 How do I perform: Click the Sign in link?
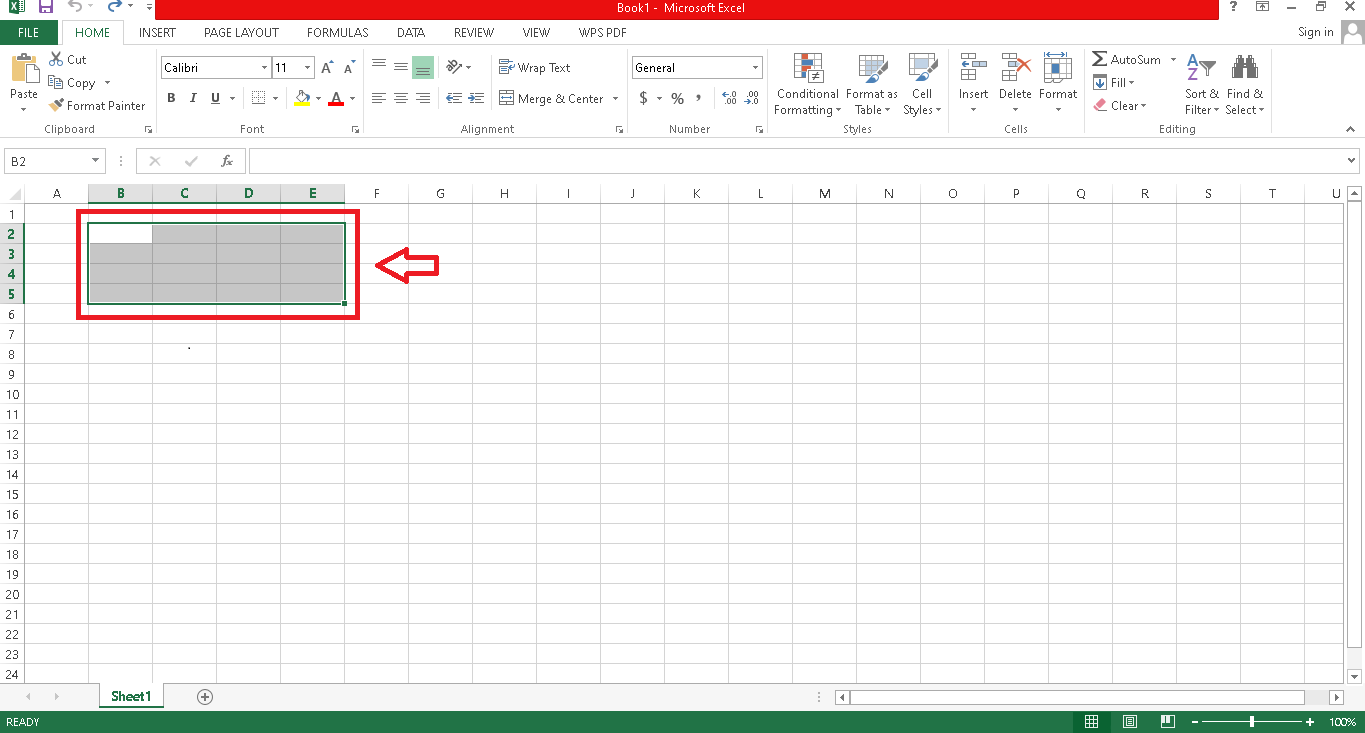(x=1315, y=33)
